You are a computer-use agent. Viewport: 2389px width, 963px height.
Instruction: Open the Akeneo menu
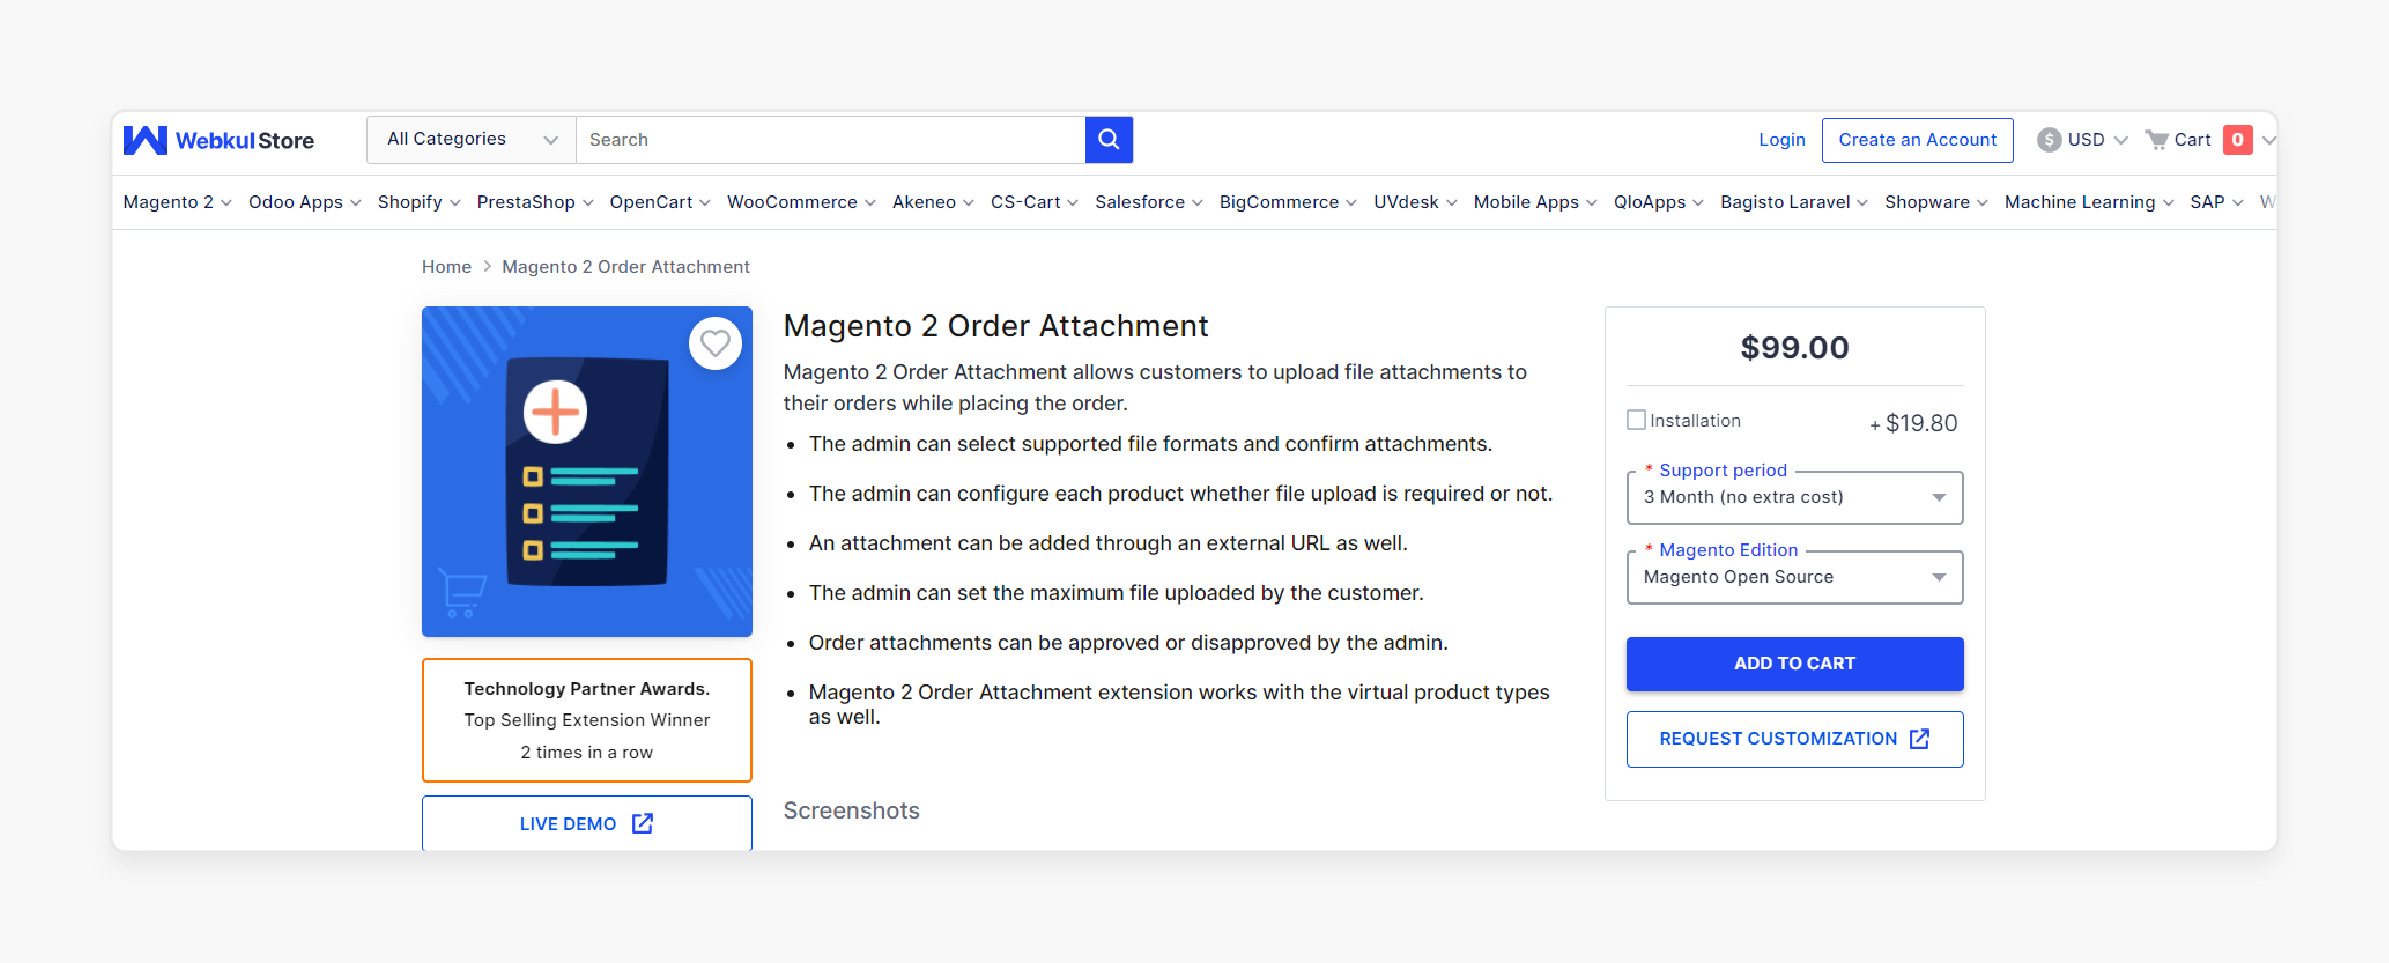[x=932, y=202]
